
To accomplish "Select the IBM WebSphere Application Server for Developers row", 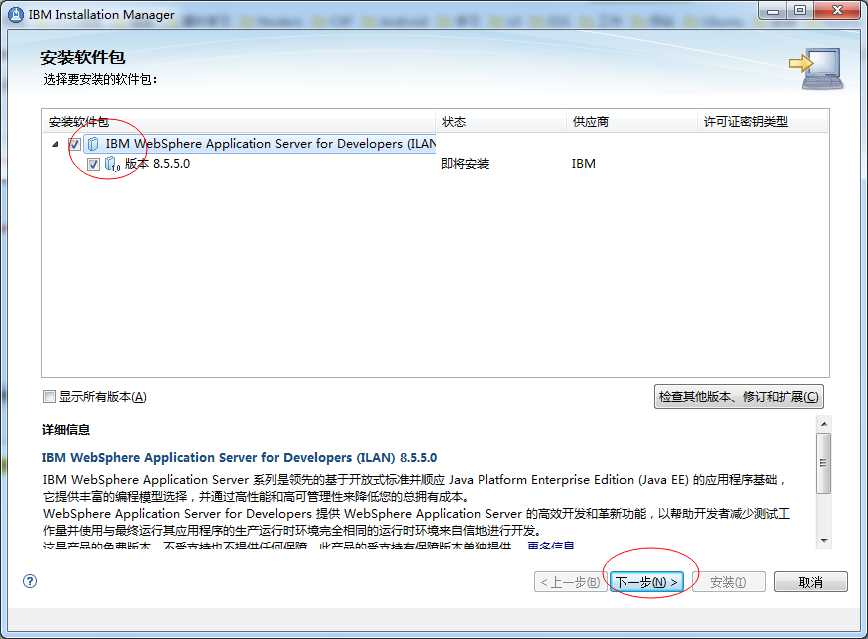I will (260, 144).
